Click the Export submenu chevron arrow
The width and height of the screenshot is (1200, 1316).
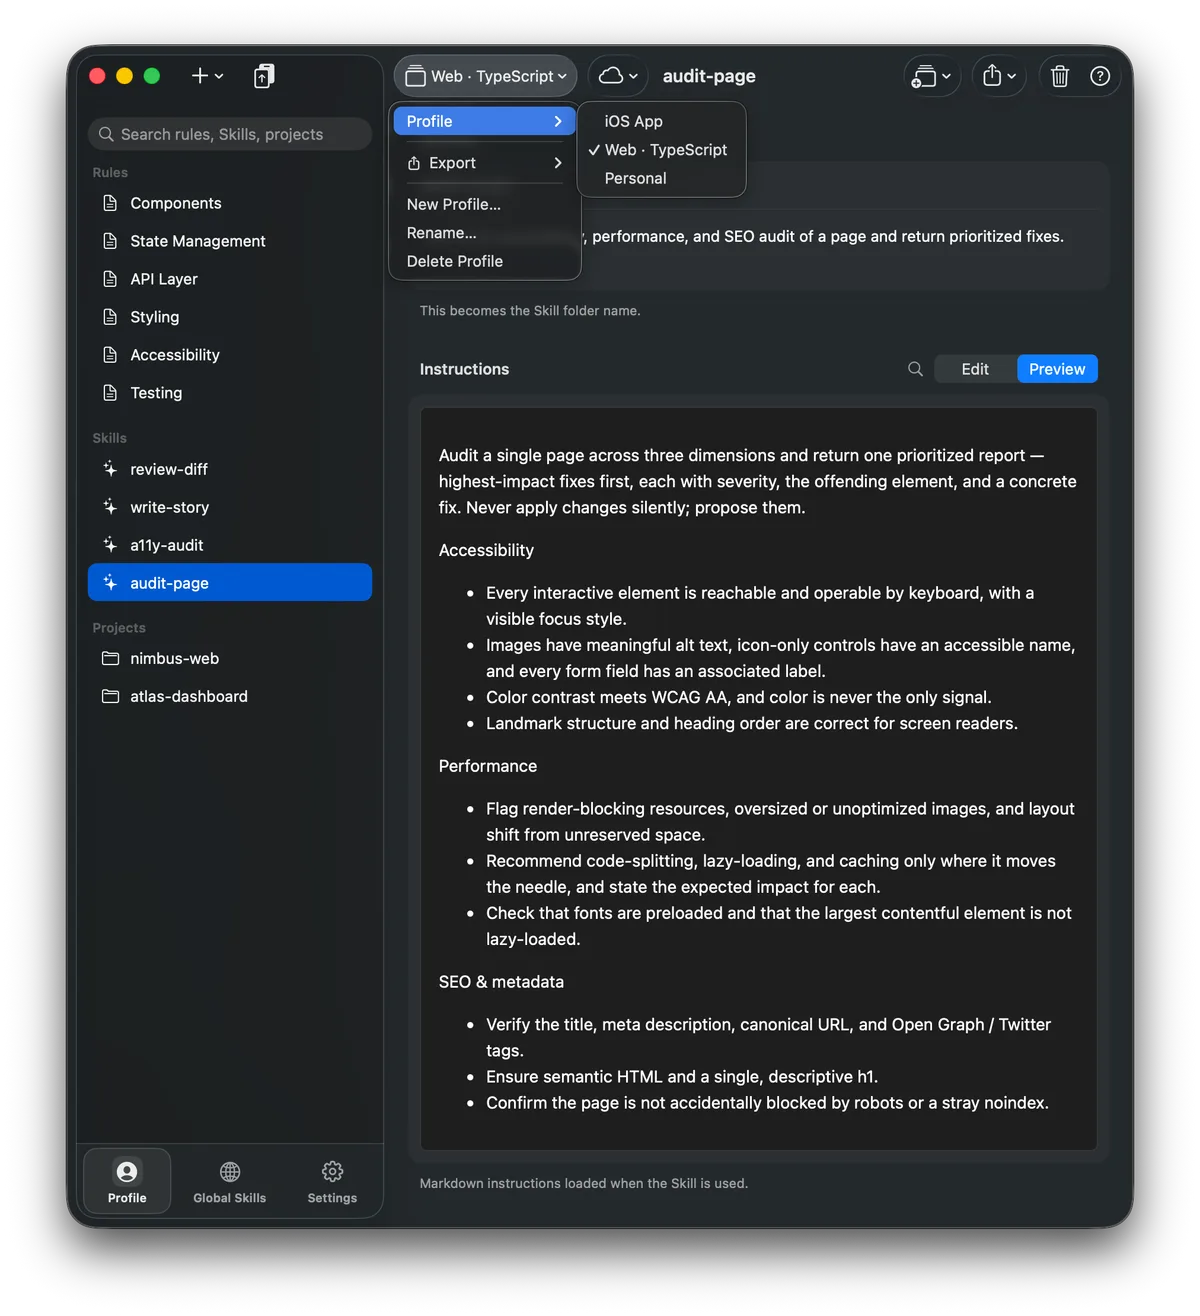pyautogui.click(x=558, y=163)
